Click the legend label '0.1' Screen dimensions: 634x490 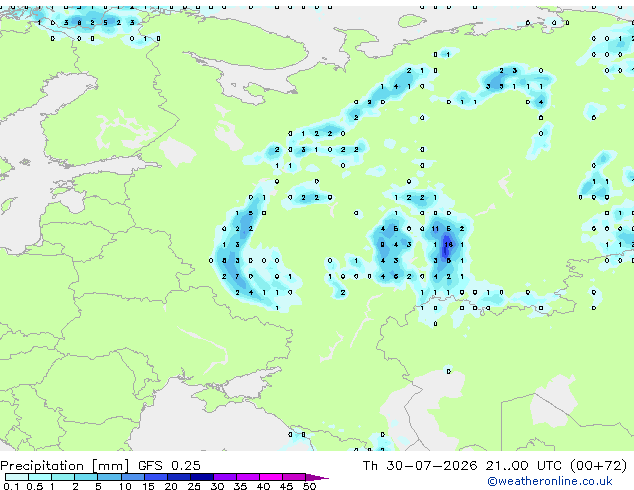click(x=11, y=486)
